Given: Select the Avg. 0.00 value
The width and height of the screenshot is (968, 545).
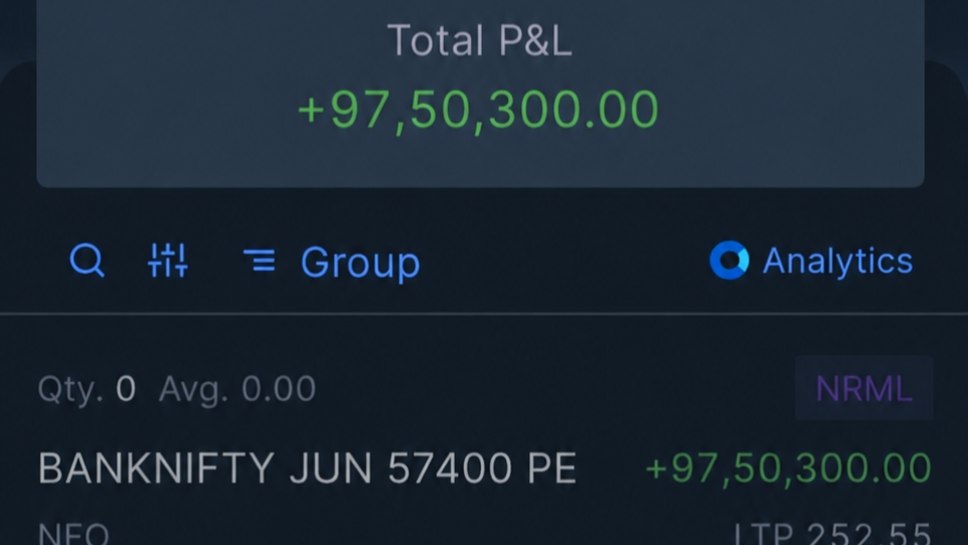Looking at the screenshot, I should [237, 389].
